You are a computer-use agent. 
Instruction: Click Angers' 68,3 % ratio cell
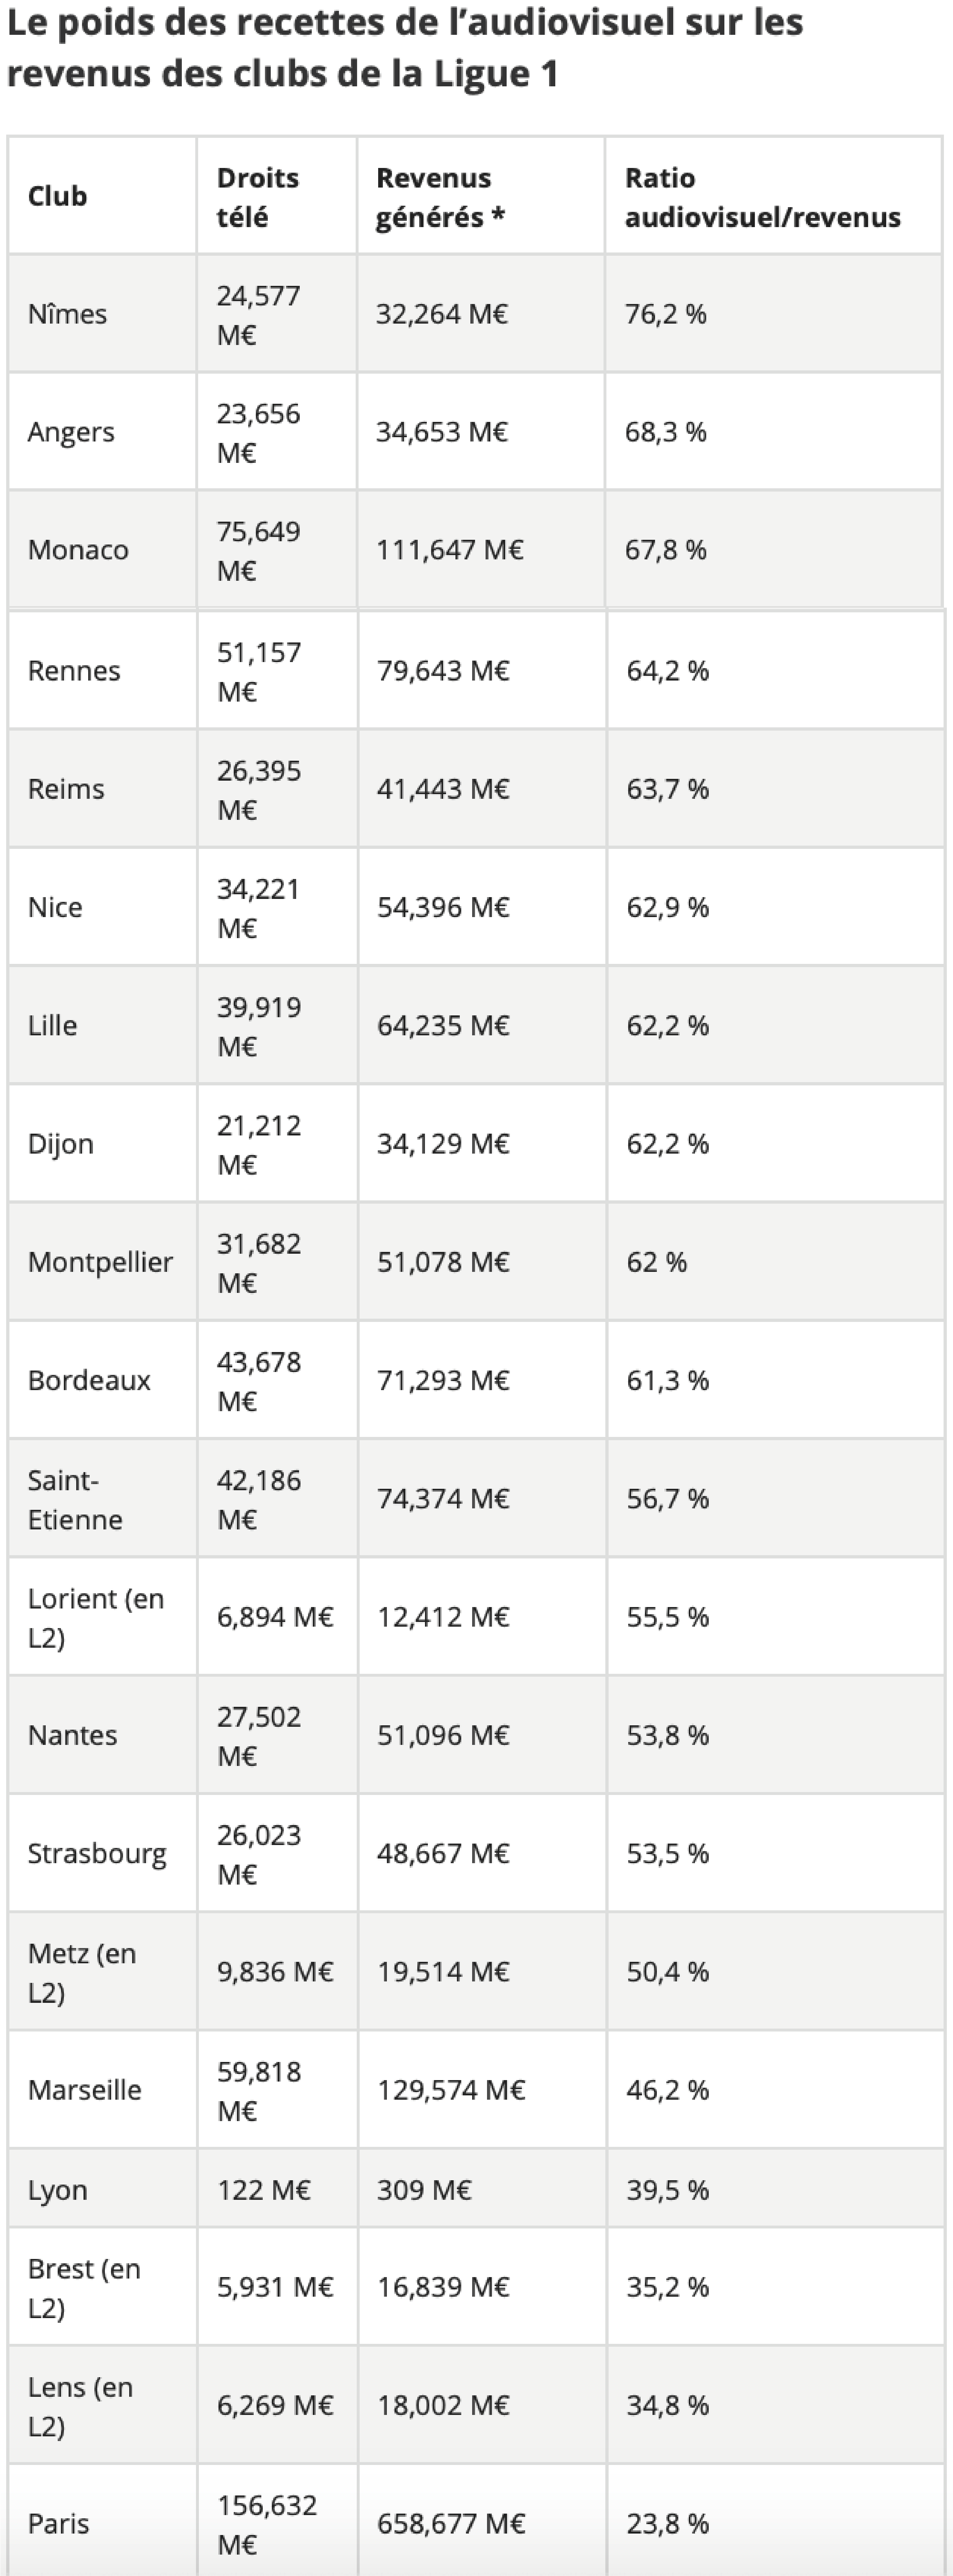coord(666,432)
